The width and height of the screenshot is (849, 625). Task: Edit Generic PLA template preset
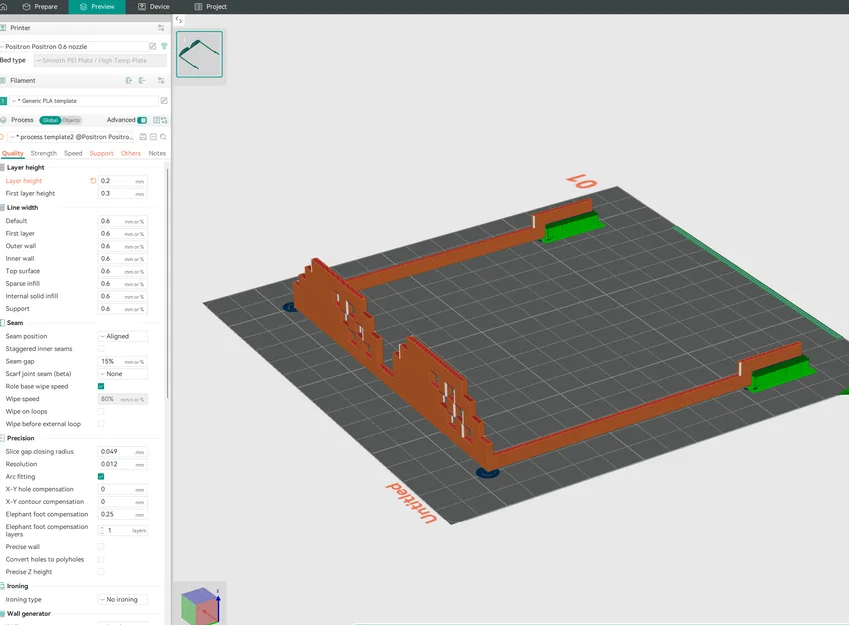(164, 101)
